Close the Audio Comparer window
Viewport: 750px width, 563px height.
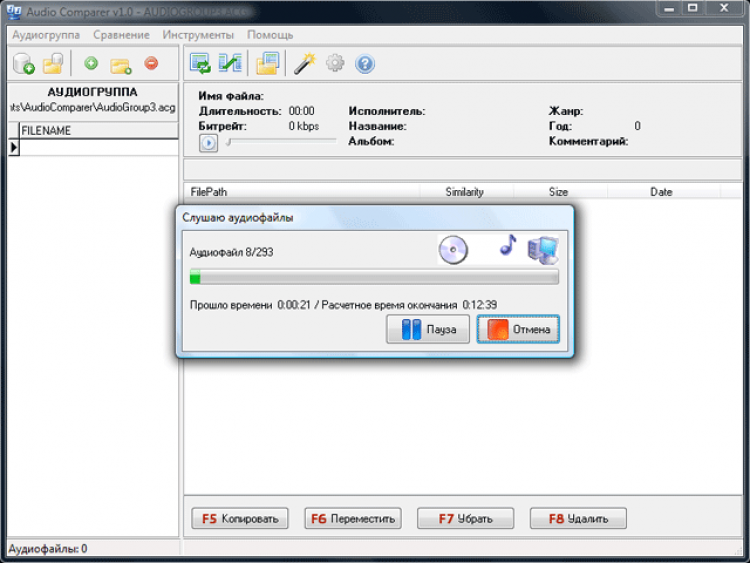pos(724,8)
